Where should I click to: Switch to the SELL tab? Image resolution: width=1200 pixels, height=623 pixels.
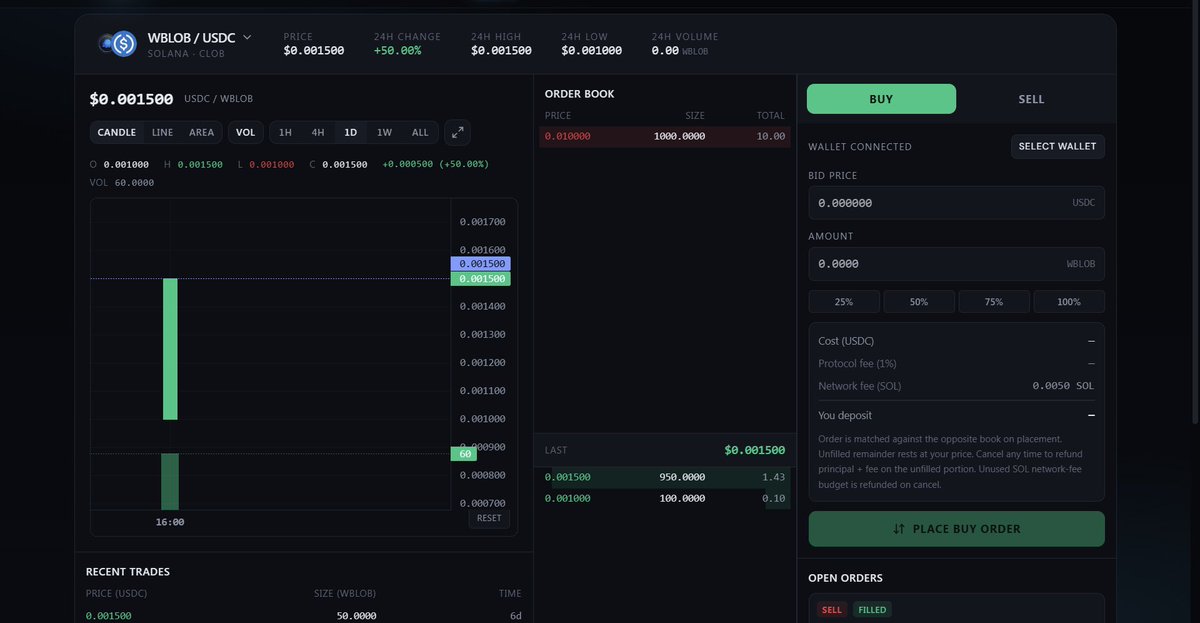(x=1031, y=99)
